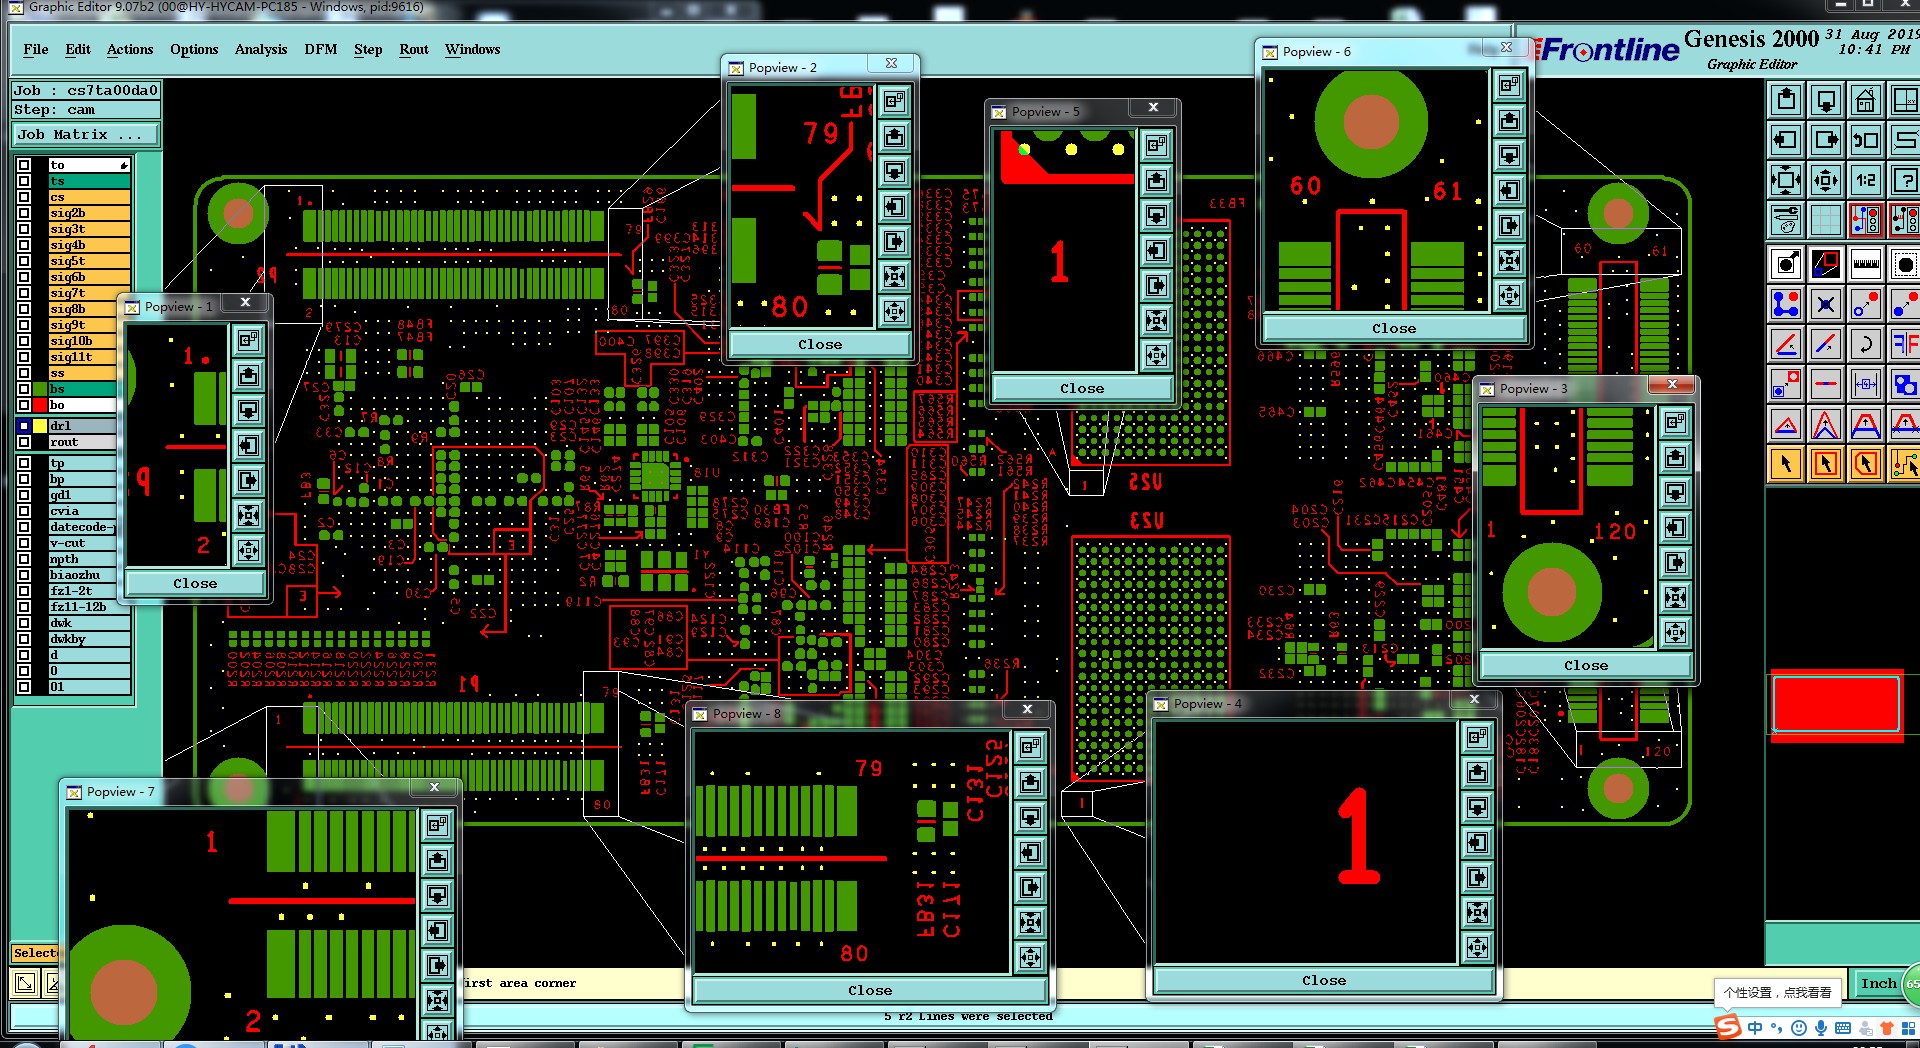
Task: Click the red triangle over blue line icon
Action: [1786, 424]
